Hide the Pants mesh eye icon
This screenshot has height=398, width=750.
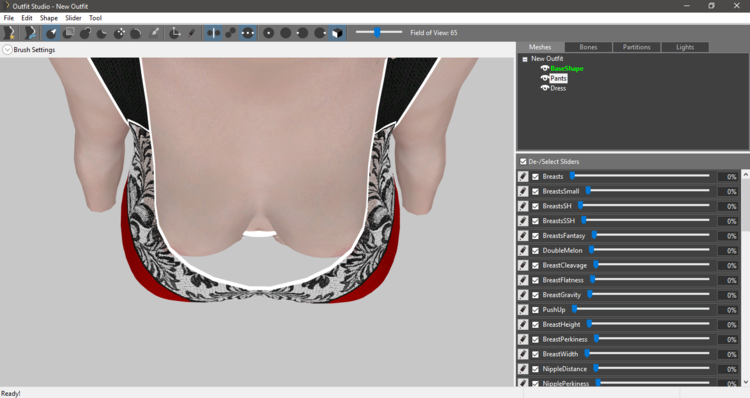tap(544, 78)
